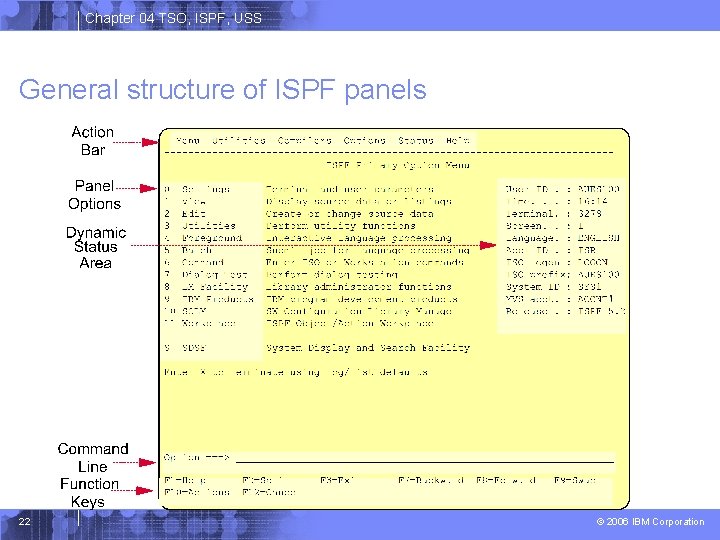Click the Language ENGLISH status line
This screenshot has height=540, width=720.
coord(562,238)
